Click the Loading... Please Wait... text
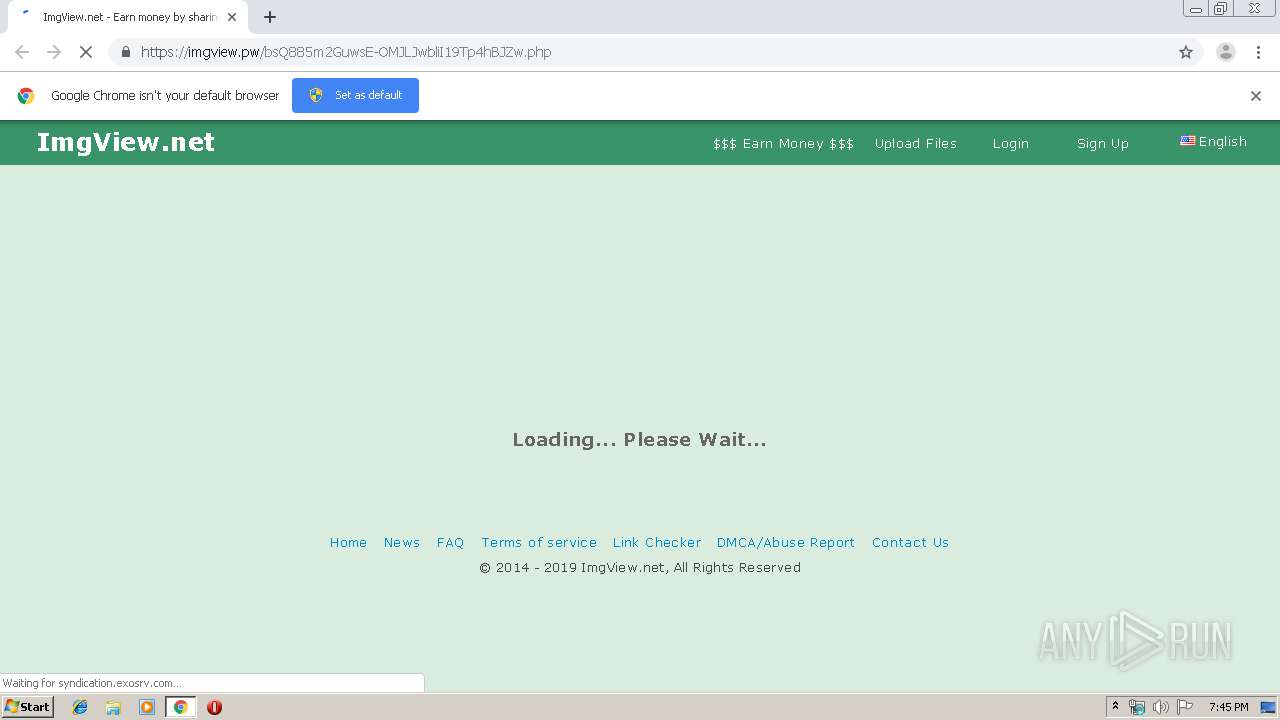This screenshot has height=720, width=1280. point(640,440)
